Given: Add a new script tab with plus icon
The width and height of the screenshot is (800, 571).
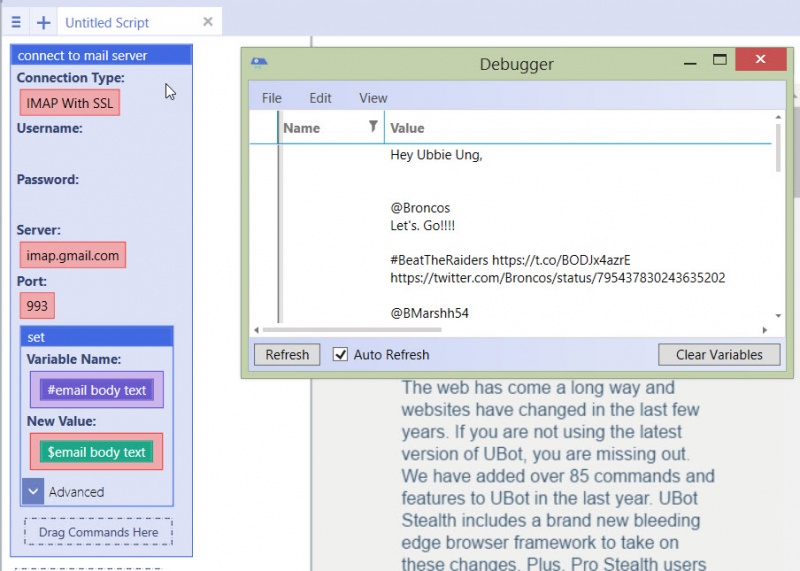Looking at the screenshot, I should point(43,22).
